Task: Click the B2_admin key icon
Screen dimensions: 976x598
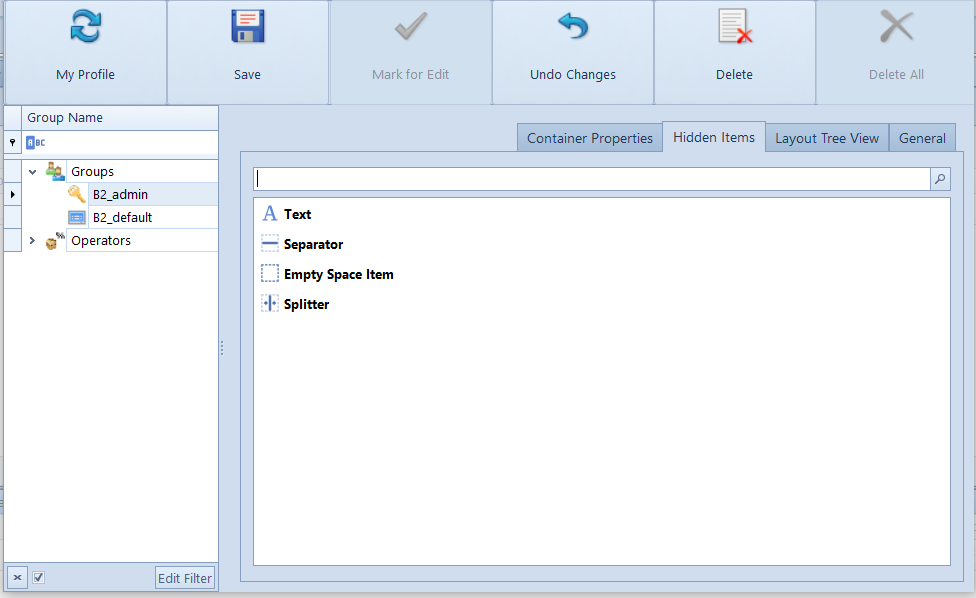Action: click(77, 194)
